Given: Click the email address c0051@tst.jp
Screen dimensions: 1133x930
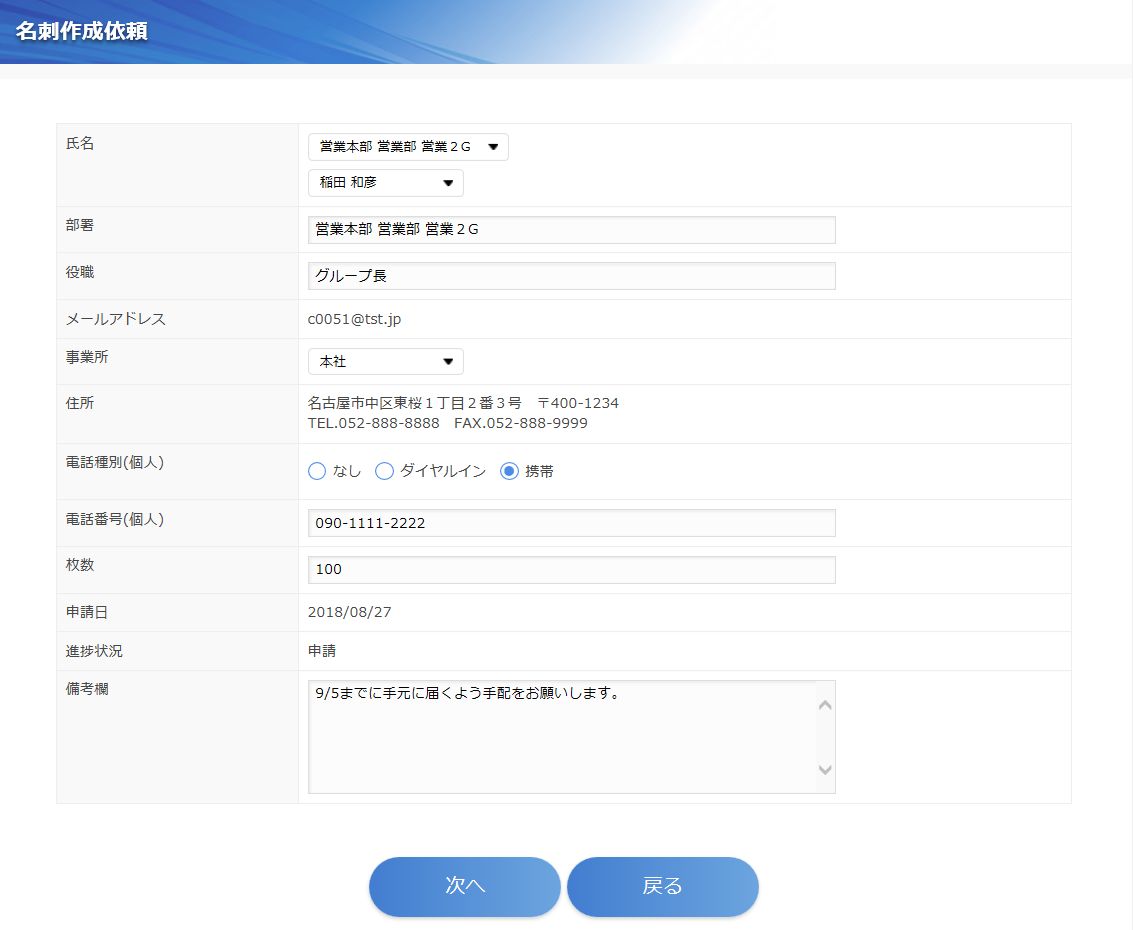Looking at the screenshot, I should pos(354,320).
